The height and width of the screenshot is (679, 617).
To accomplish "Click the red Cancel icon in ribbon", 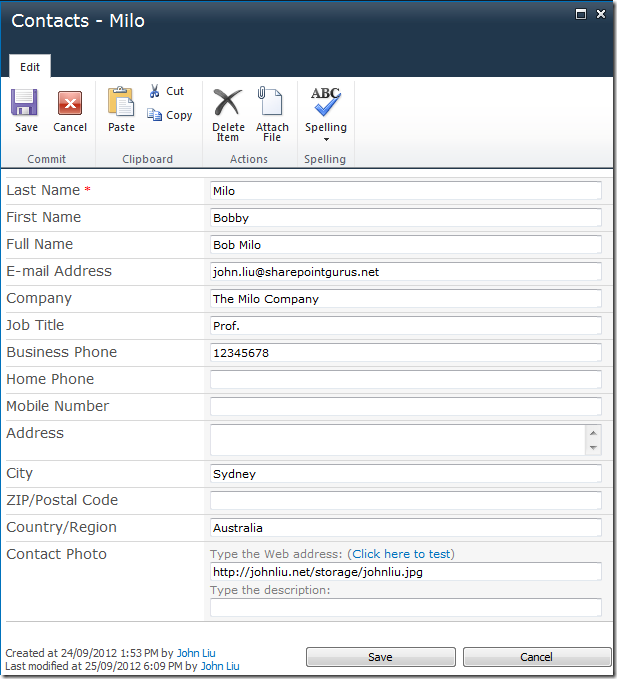I will pos(70,103).
